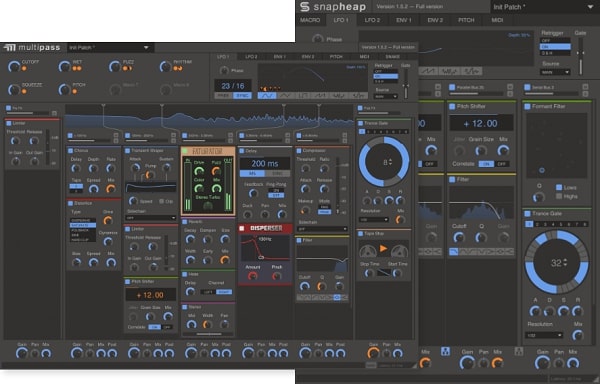Switch to the MACRO tab in Snapheap
Image resolution: width=600 pixels, height=384 pixels.
[310, 20]
